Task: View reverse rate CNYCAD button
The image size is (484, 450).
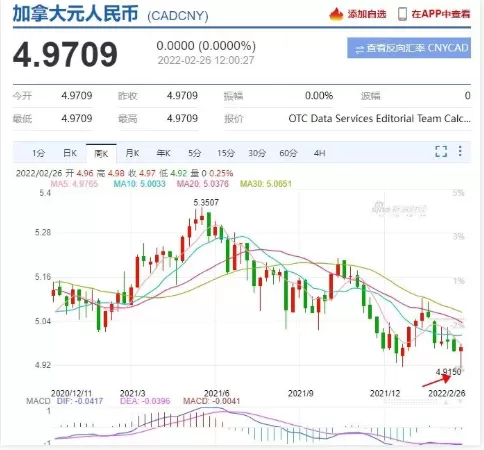Action: coord(409,48)
